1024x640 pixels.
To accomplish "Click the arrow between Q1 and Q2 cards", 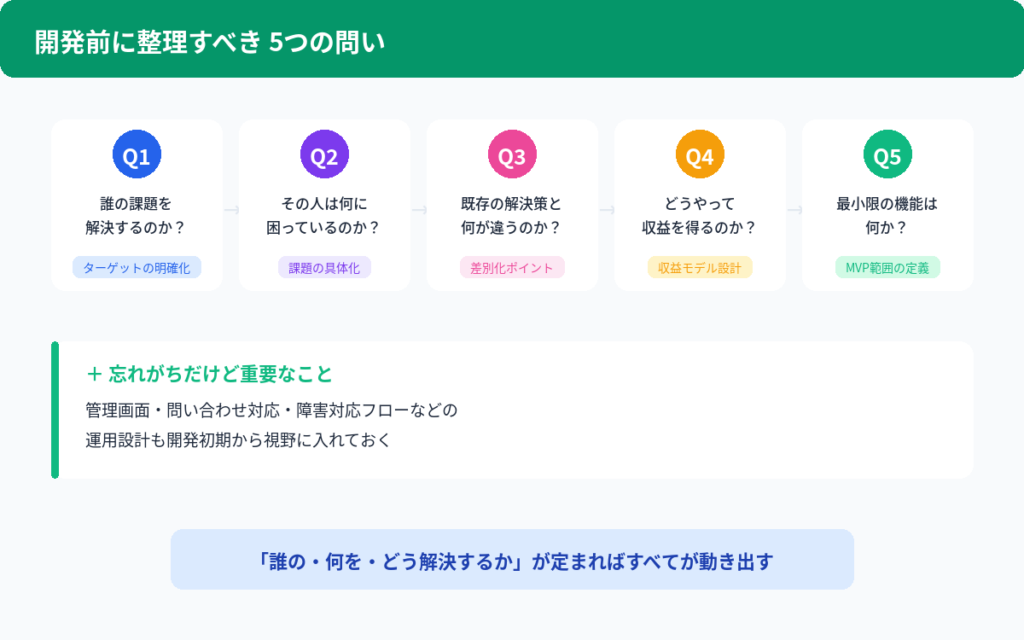I will [x=231, y=210].
